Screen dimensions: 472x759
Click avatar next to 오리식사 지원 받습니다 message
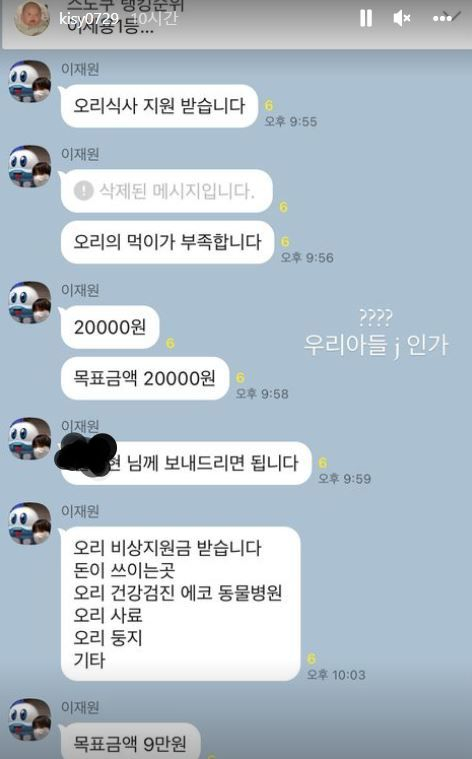coord(30,81)
